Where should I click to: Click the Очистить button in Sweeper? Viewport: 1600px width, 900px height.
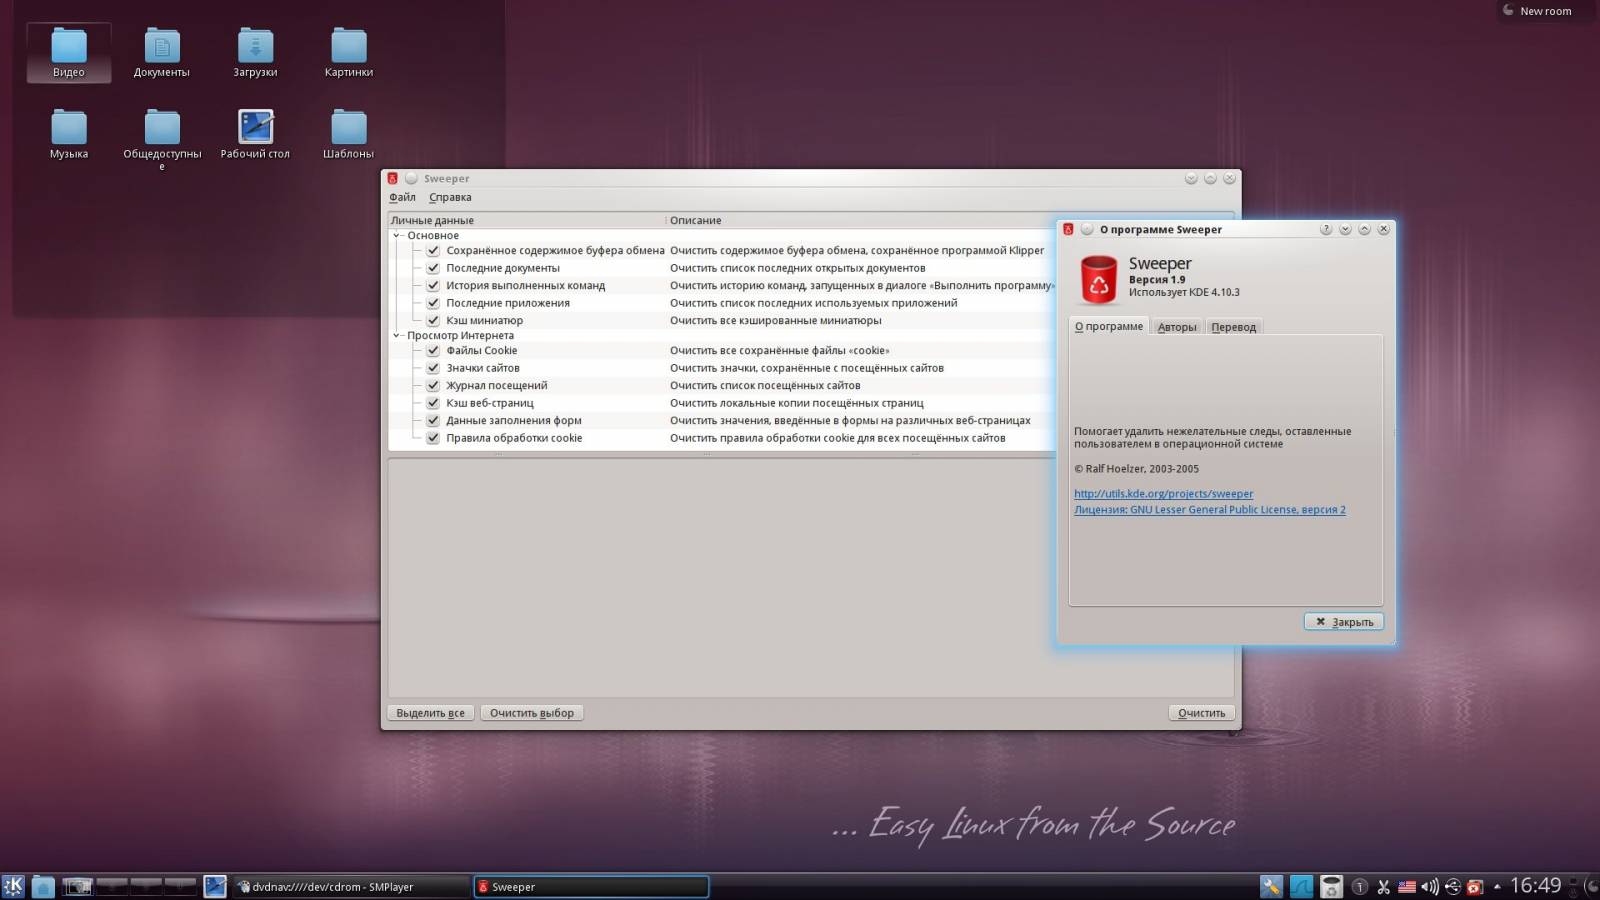(x=1201, y=713)
